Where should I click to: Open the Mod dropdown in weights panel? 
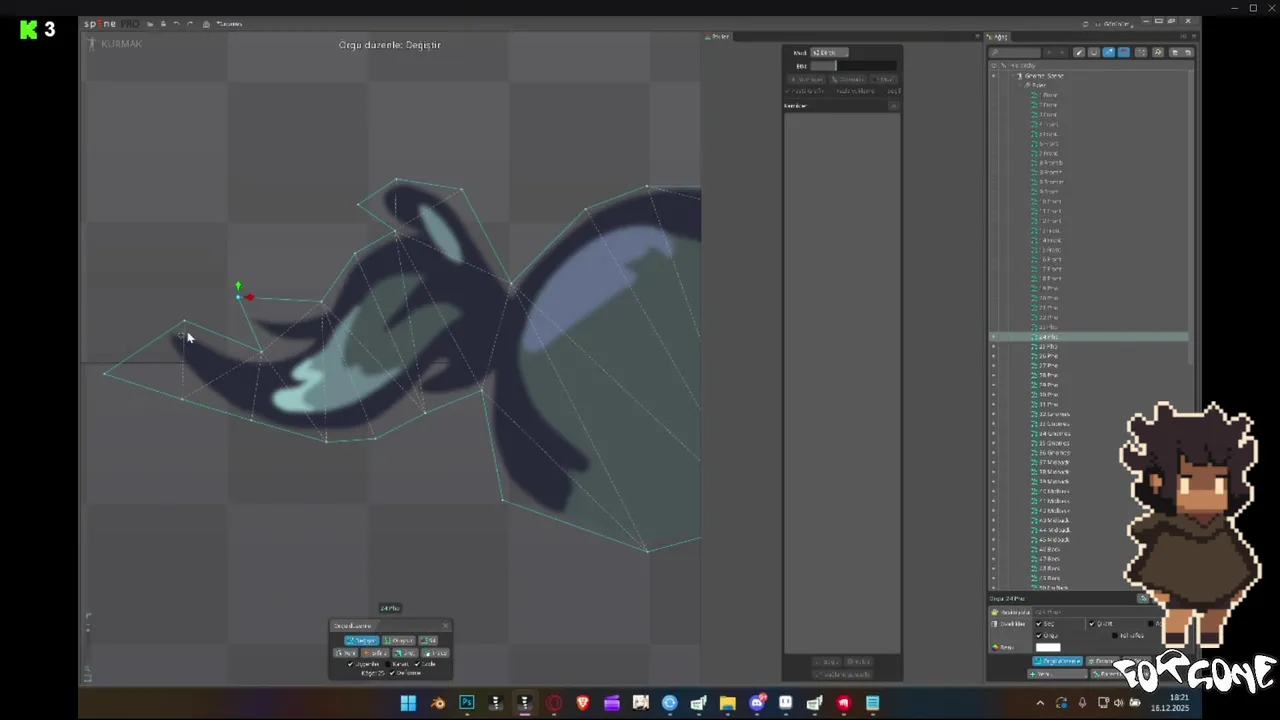829,53
